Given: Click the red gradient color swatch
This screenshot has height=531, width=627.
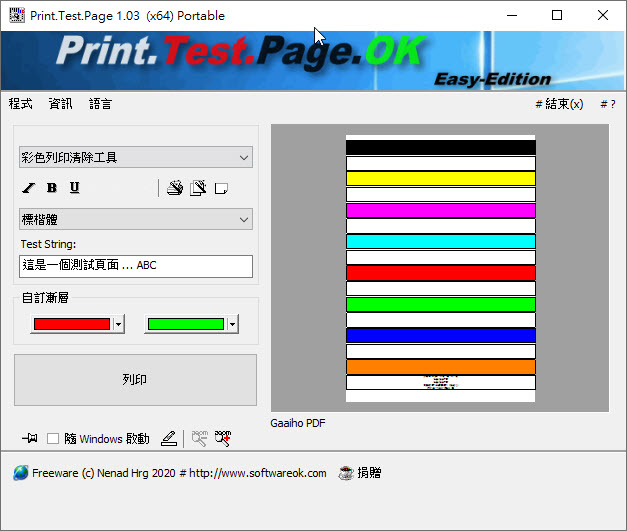Looking at the screenshot, I should tap(72, 324).
